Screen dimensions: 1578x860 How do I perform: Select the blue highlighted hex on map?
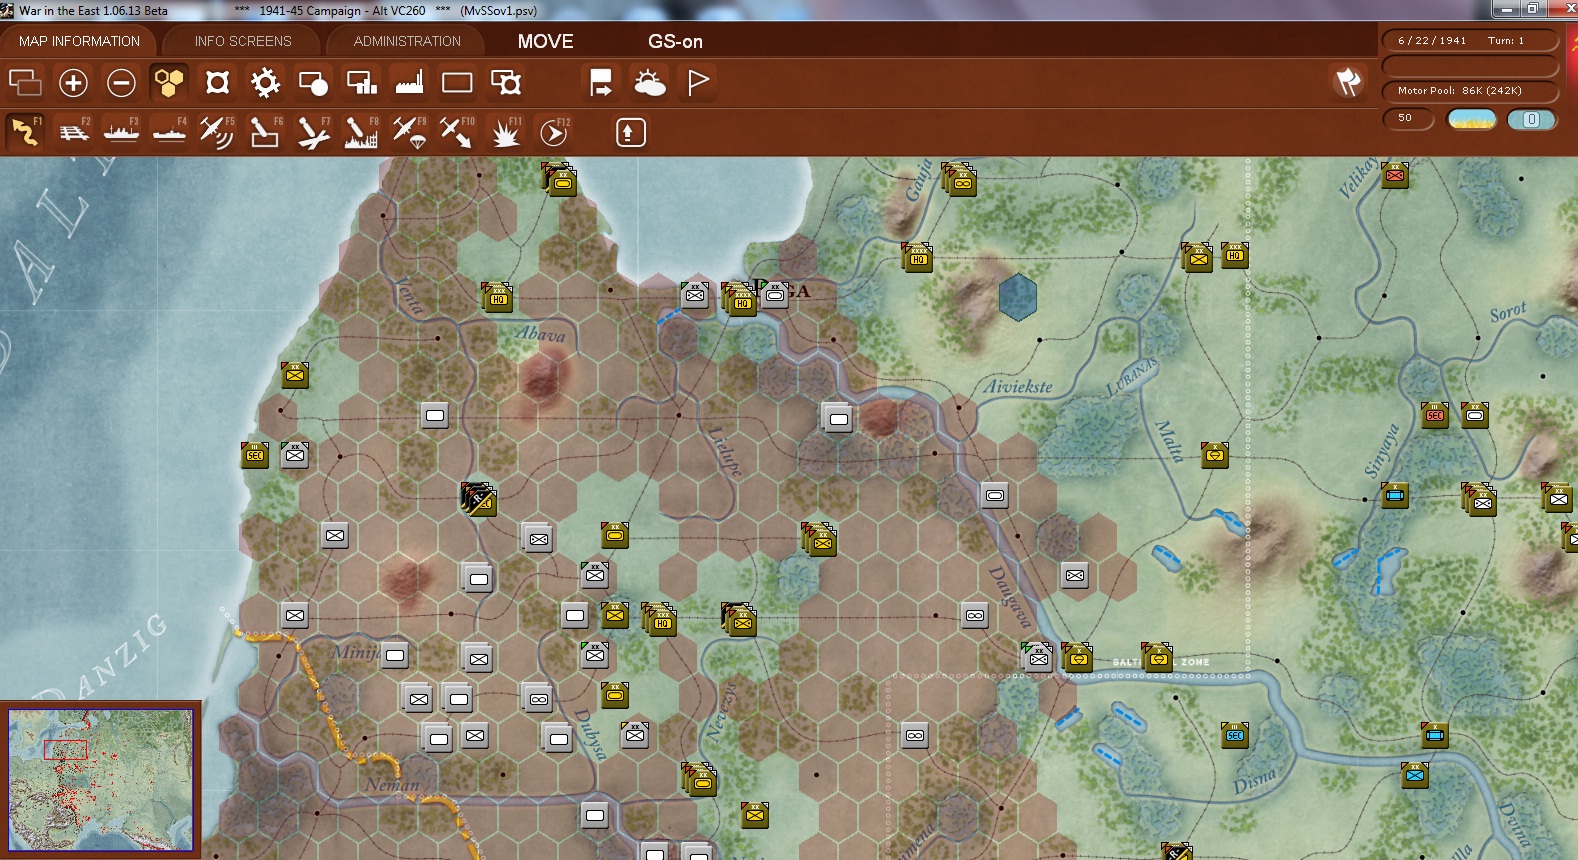tap(1018, 297)
